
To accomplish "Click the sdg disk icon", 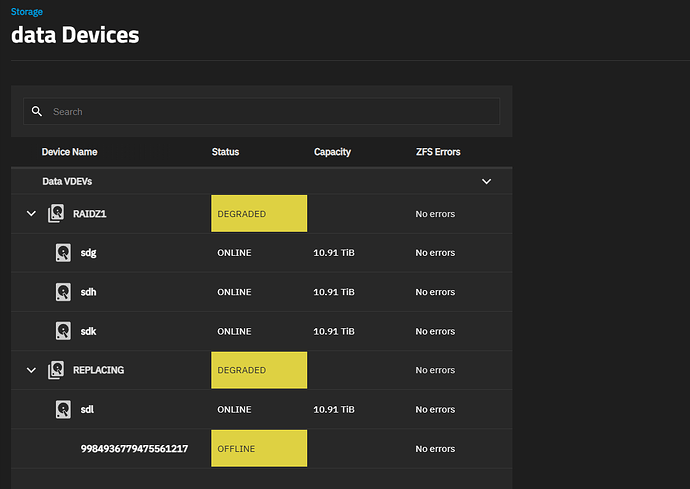I will point(63,253).
